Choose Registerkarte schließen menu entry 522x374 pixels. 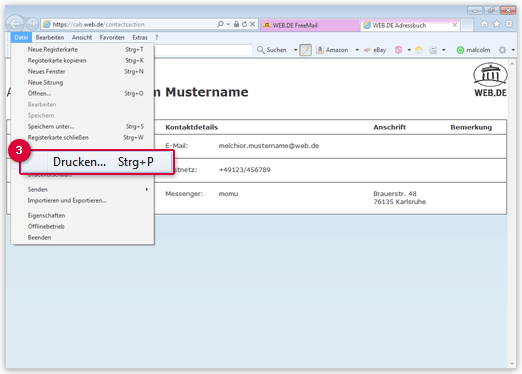tap(83, 137)
